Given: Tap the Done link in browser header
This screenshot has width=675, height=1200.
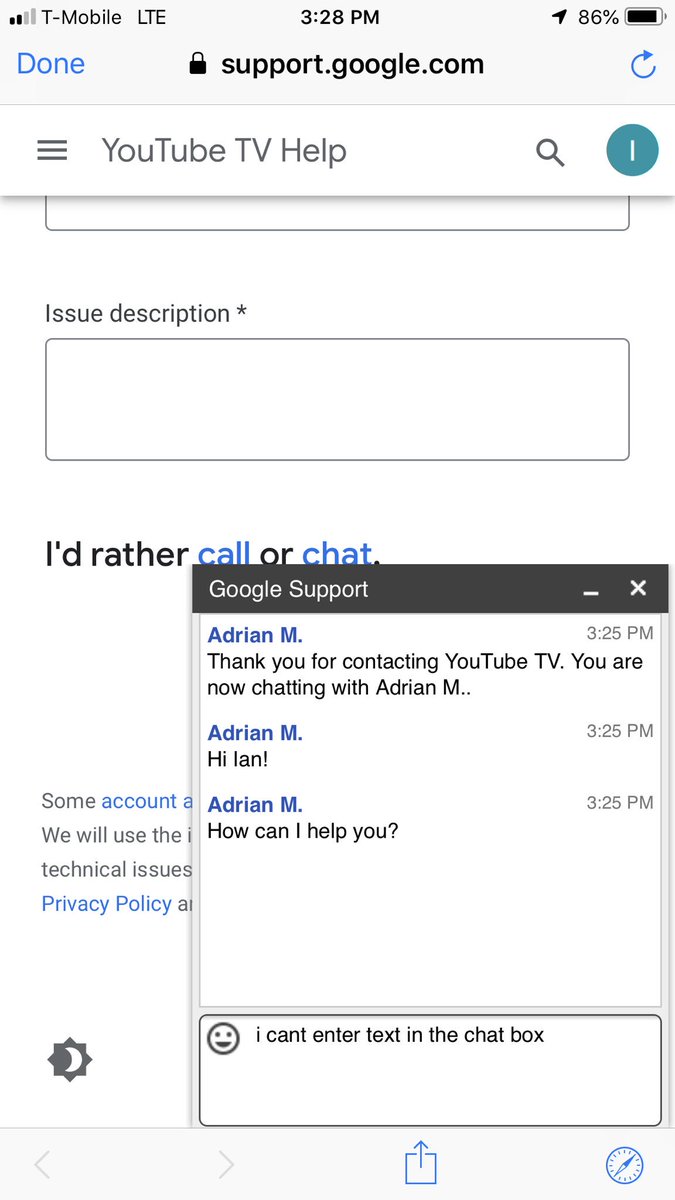Looking at the screenshot, I should pyautogui.click(x=51, y=64).
